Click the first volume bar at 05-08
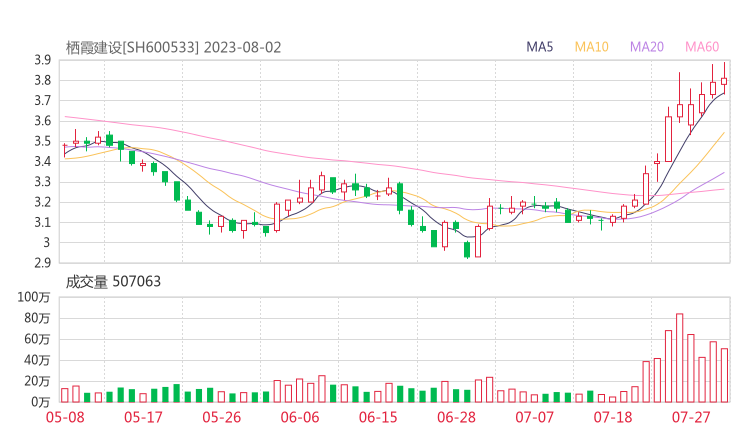This screenshot has height=440, width=740. [65, 395]
